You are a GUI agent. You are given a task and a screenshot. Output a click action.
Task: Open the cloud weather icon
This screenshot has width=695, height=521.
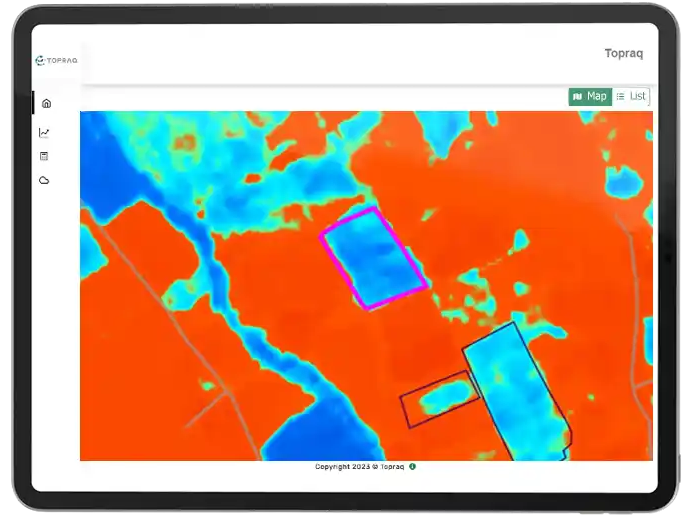click(x=45, y=181)
